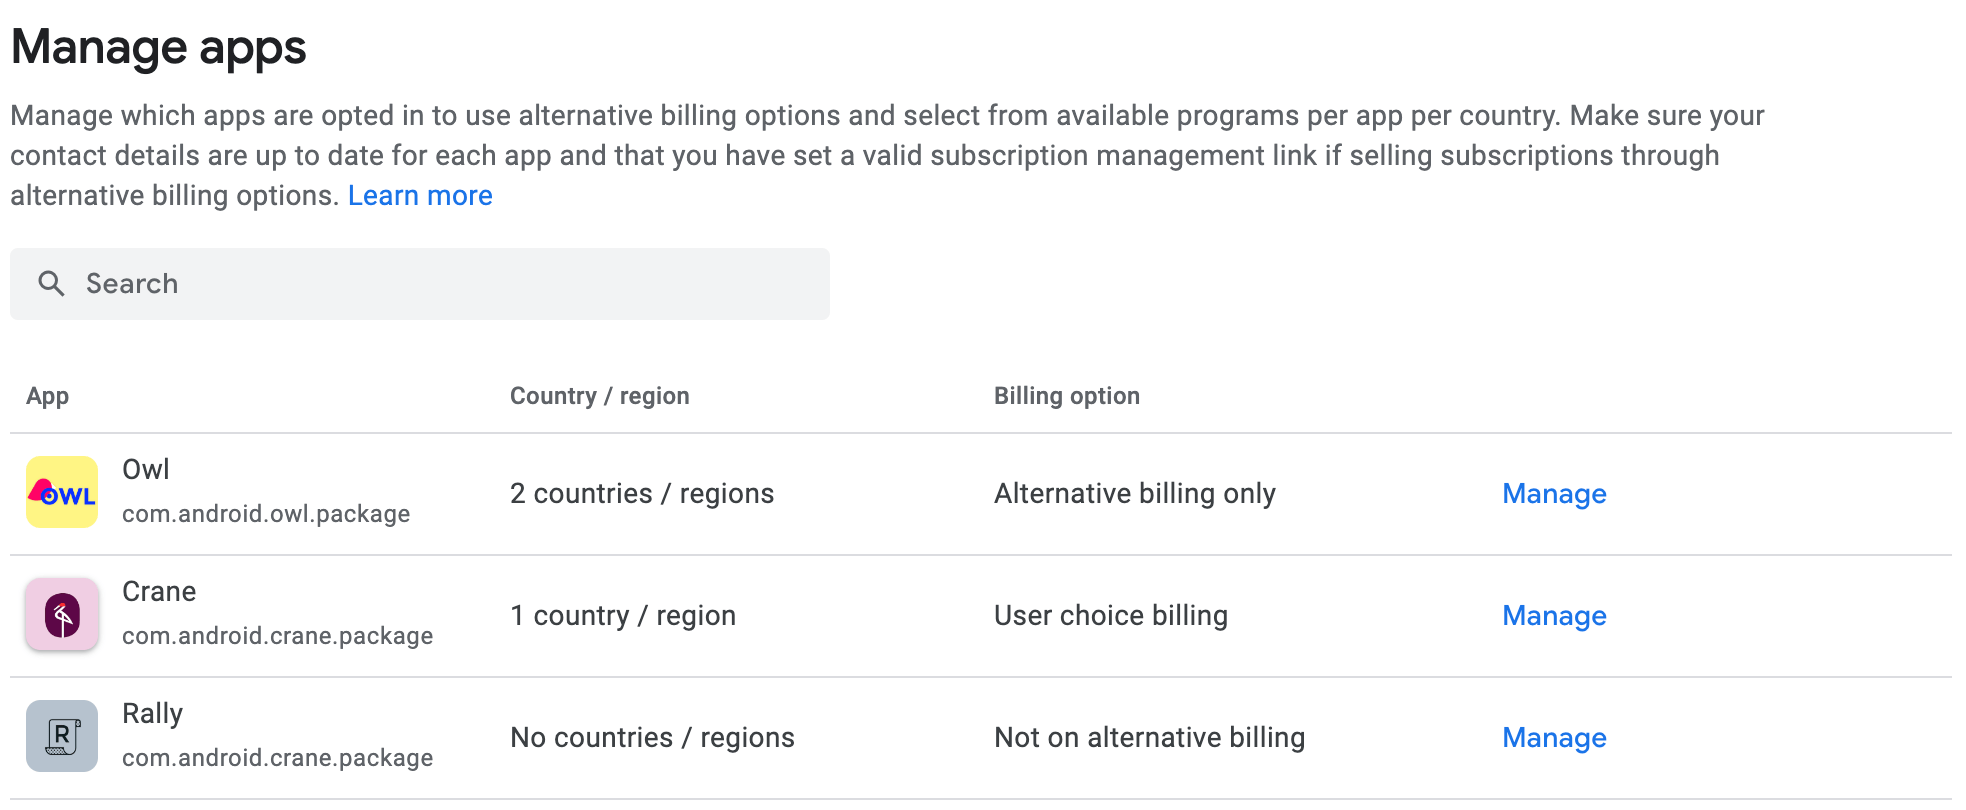Click package name com.android.owl.package
Screen dimensions: 1966x810
(x=265, y=513)
